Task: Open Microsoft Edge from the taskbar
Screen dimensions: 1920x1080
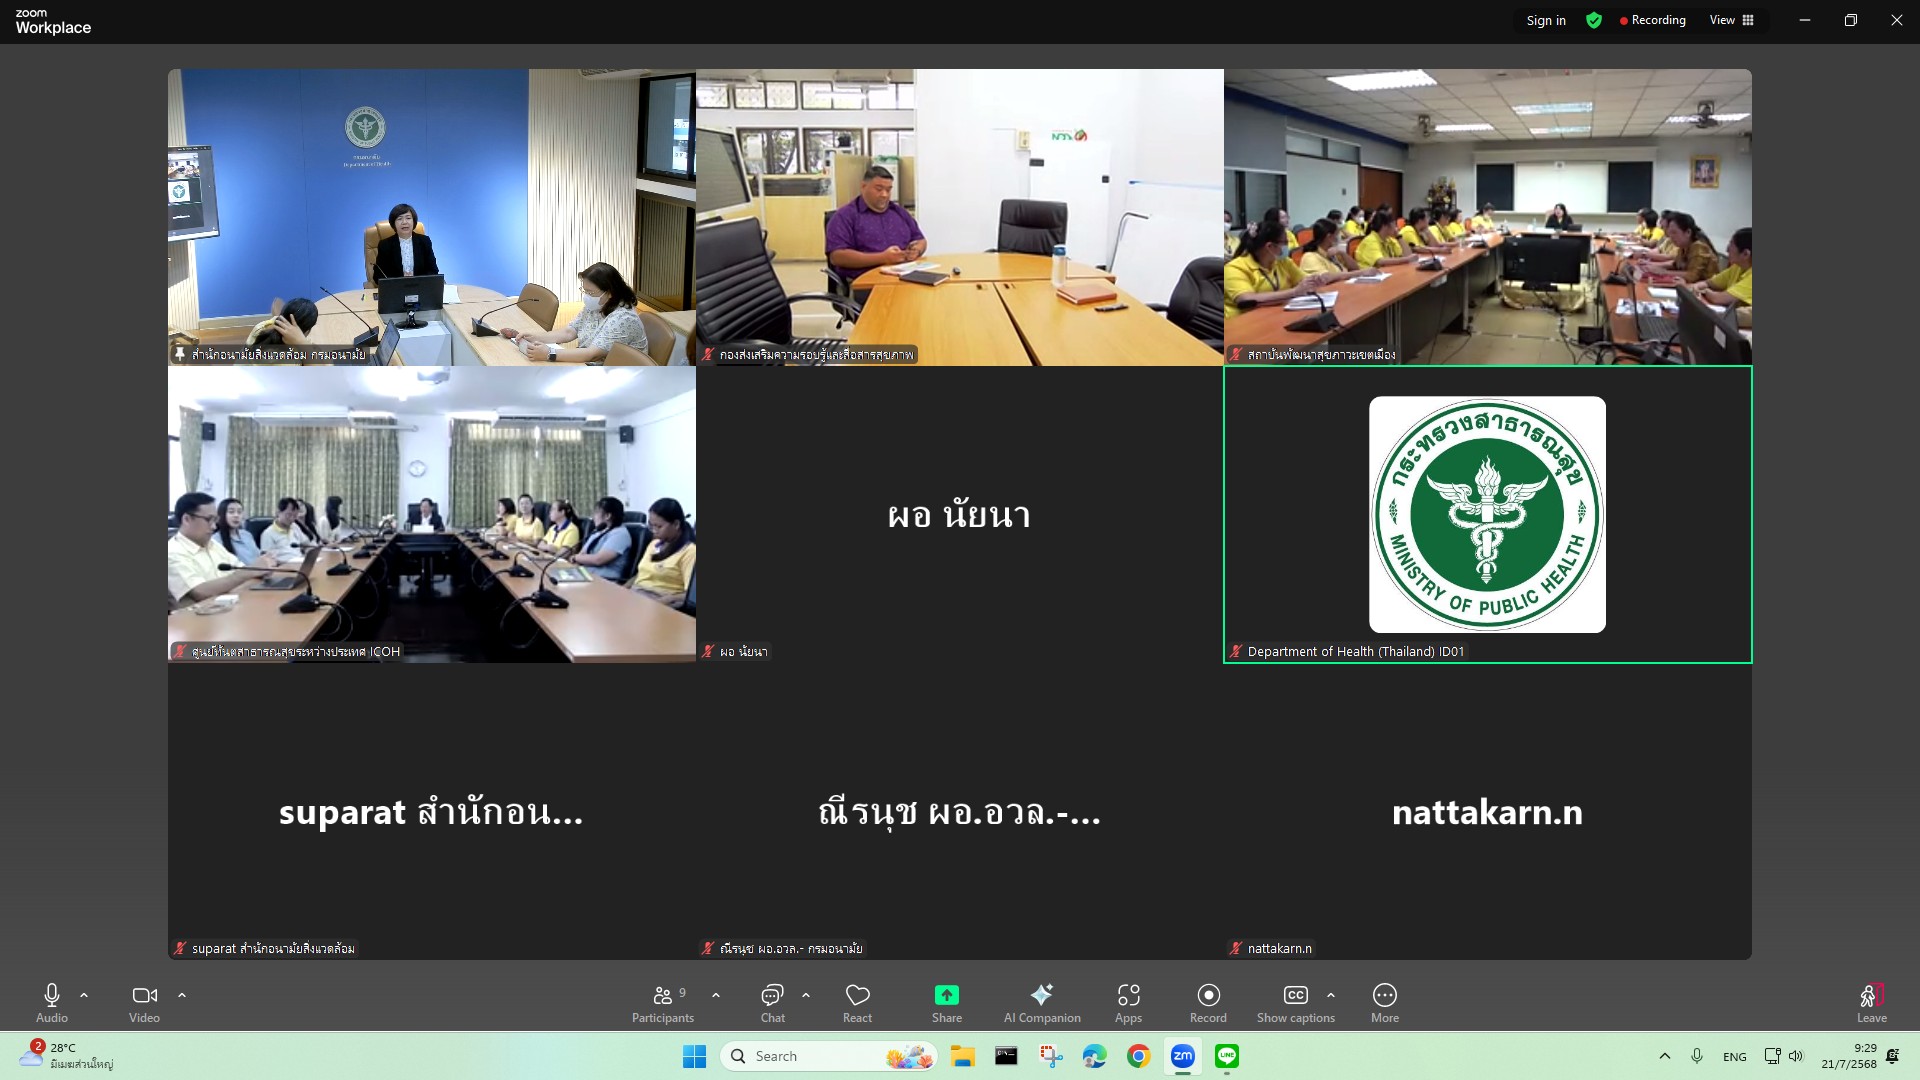Action: click(1094, 1056)
